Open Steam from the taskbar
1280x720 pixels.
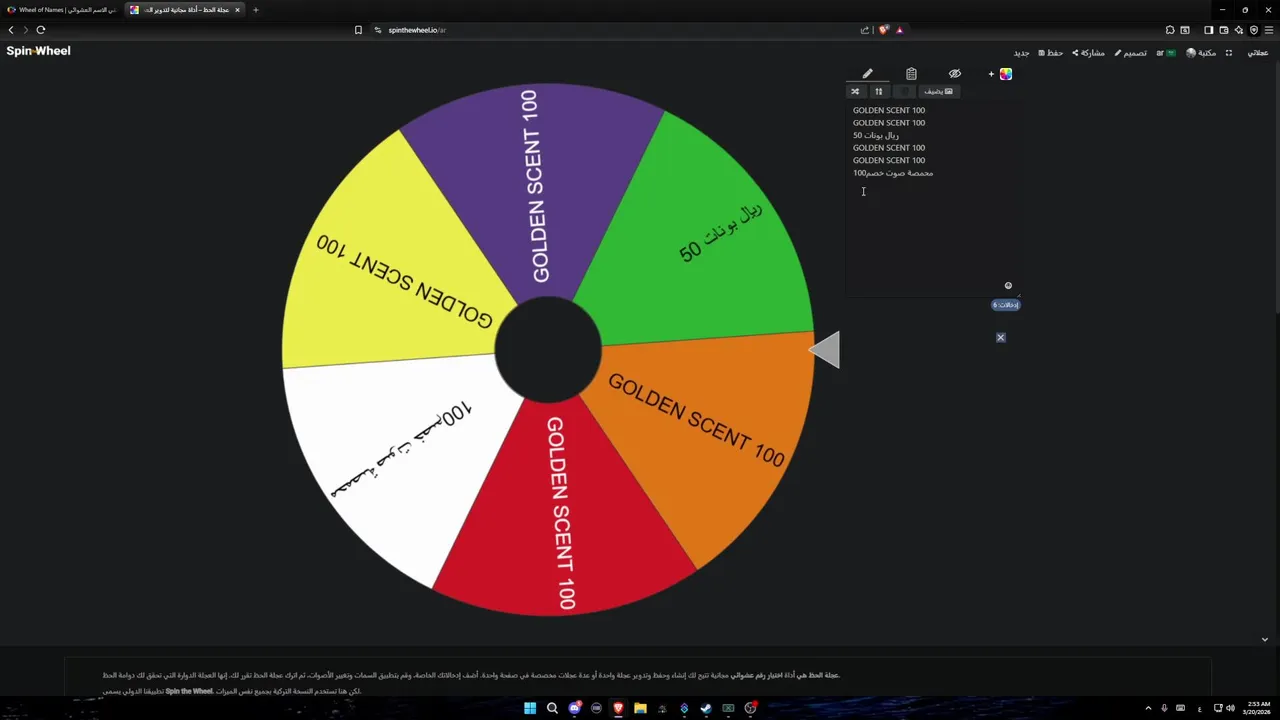coord(706,709)
